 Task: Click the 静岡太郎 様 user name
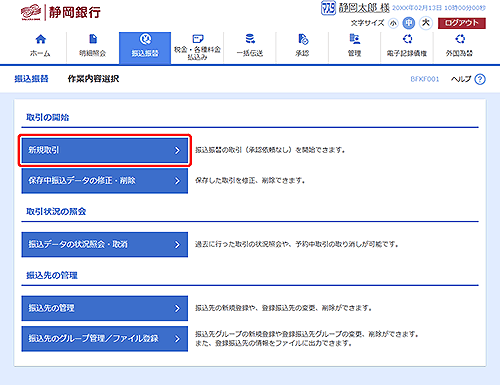pyautogui.click(x=364, y=8)
